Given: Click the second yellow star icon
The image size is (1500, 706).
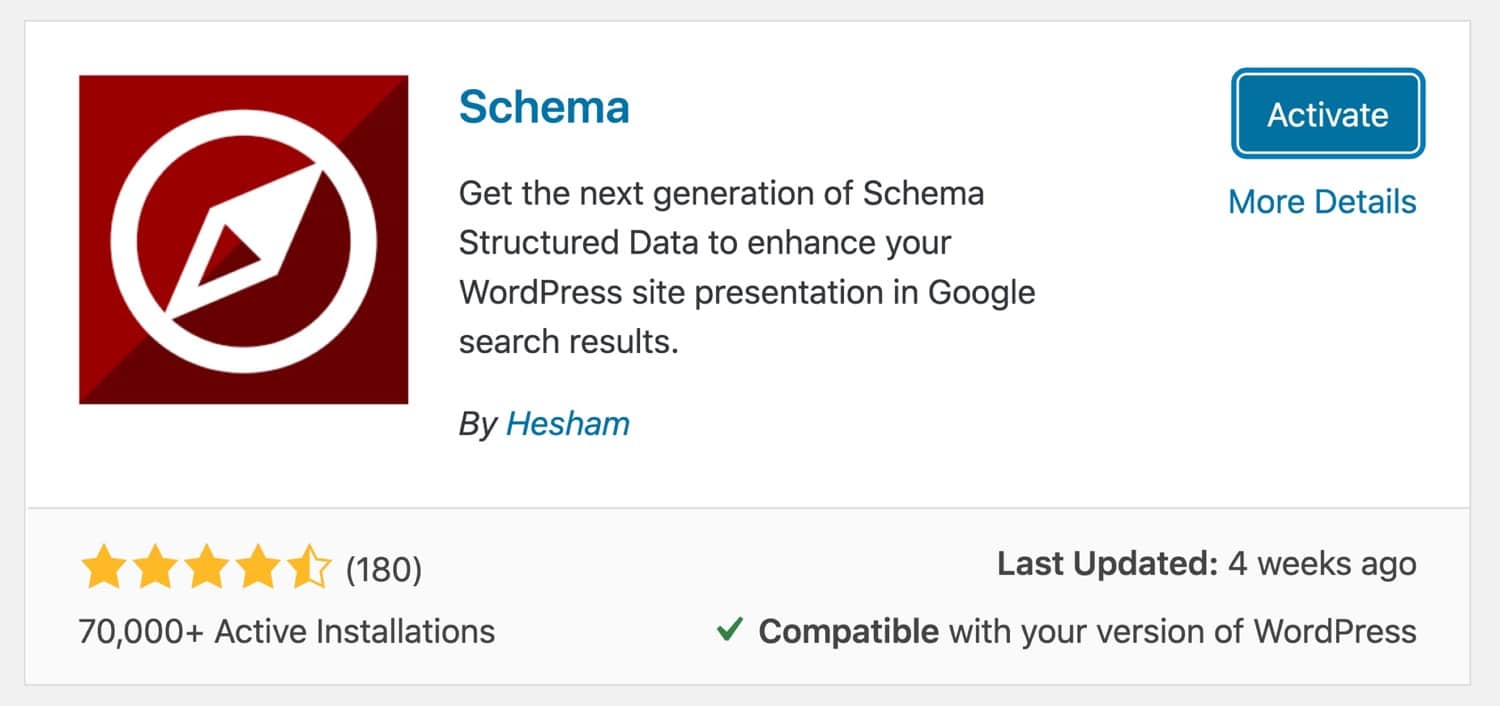Looking at the screenshot, I should tap(154, 565).
